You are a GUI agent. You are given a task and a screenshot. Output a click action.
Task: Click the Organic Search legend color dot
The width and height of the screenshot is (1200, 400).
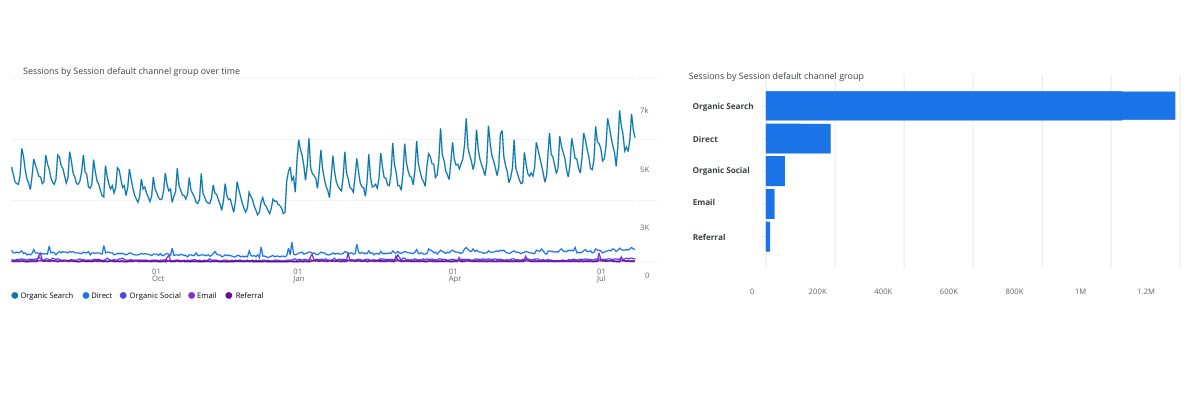point(15,296)
